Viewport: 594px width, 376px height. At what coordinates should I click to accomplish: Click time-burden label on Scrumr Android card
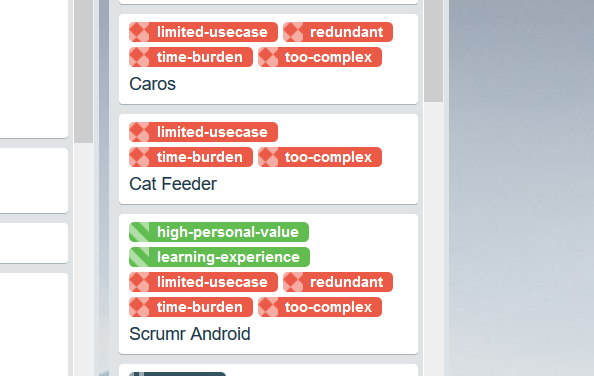coord(191,307)
